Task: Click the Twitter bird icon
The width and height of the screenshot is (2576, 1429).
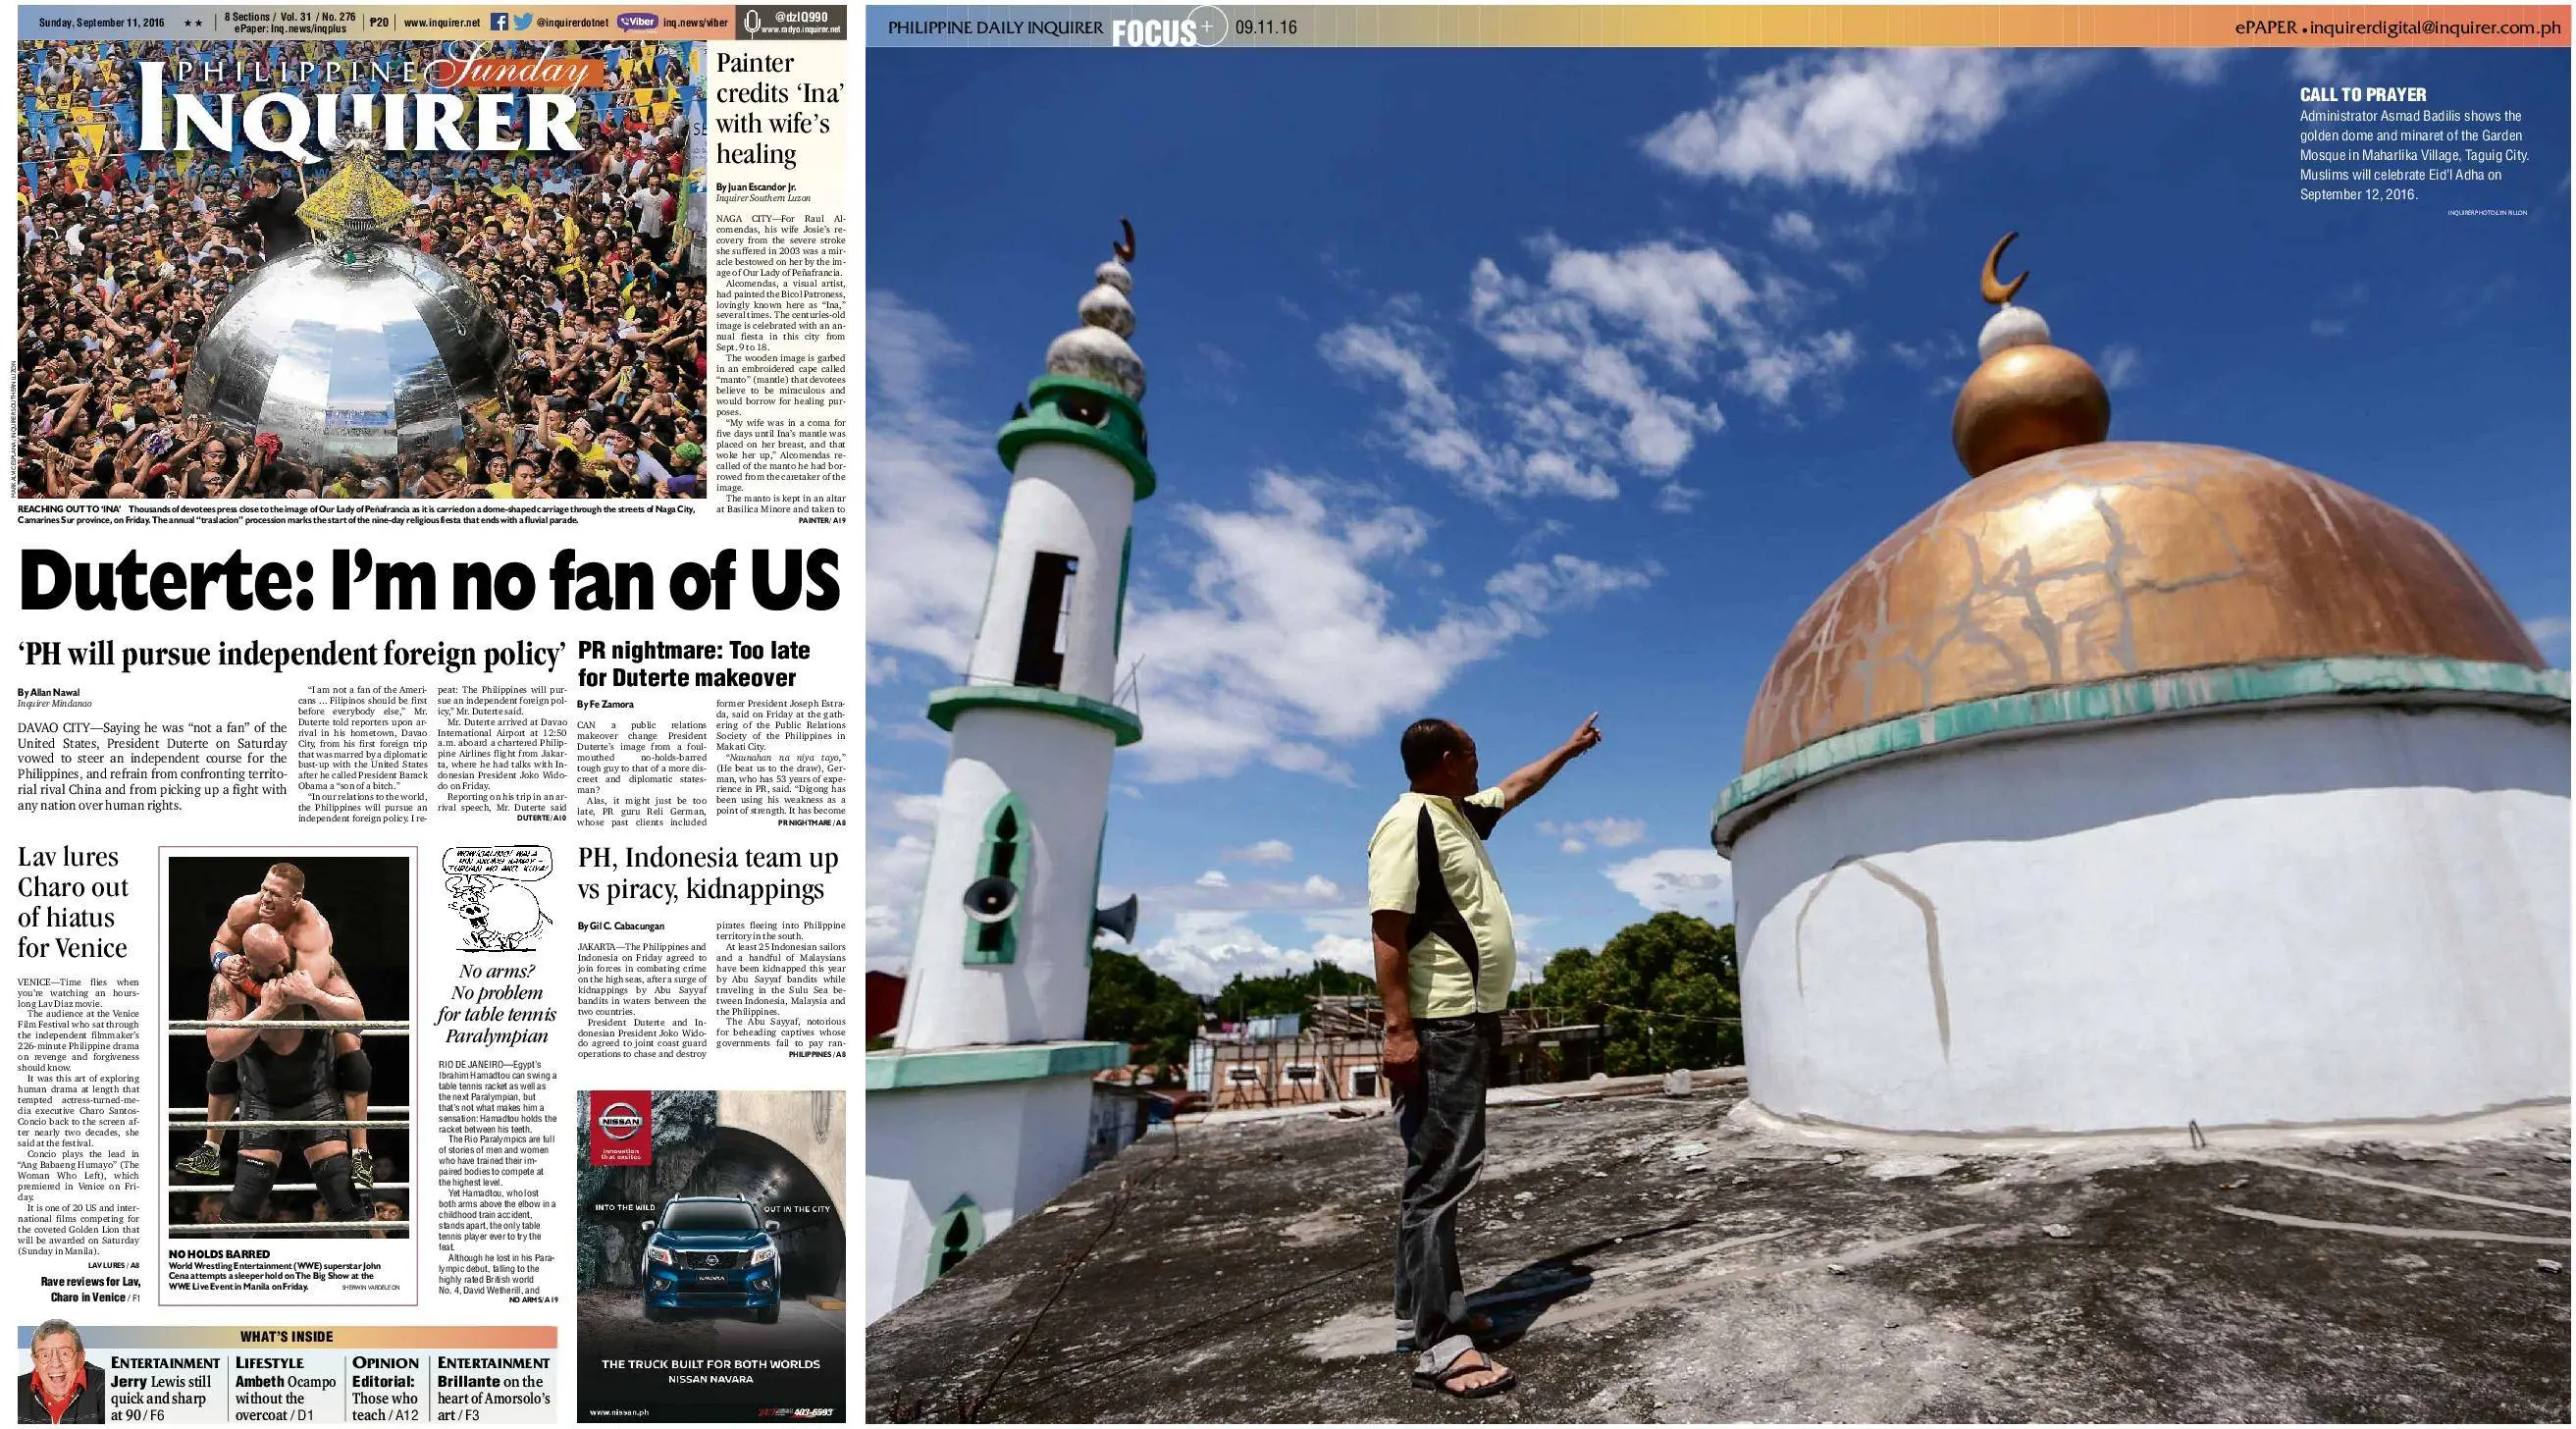Action: 522,22
